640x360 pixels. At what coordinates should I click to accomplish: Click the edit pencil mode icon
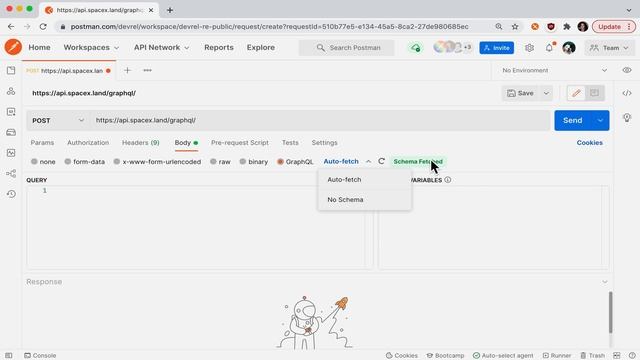coord(576,93)
